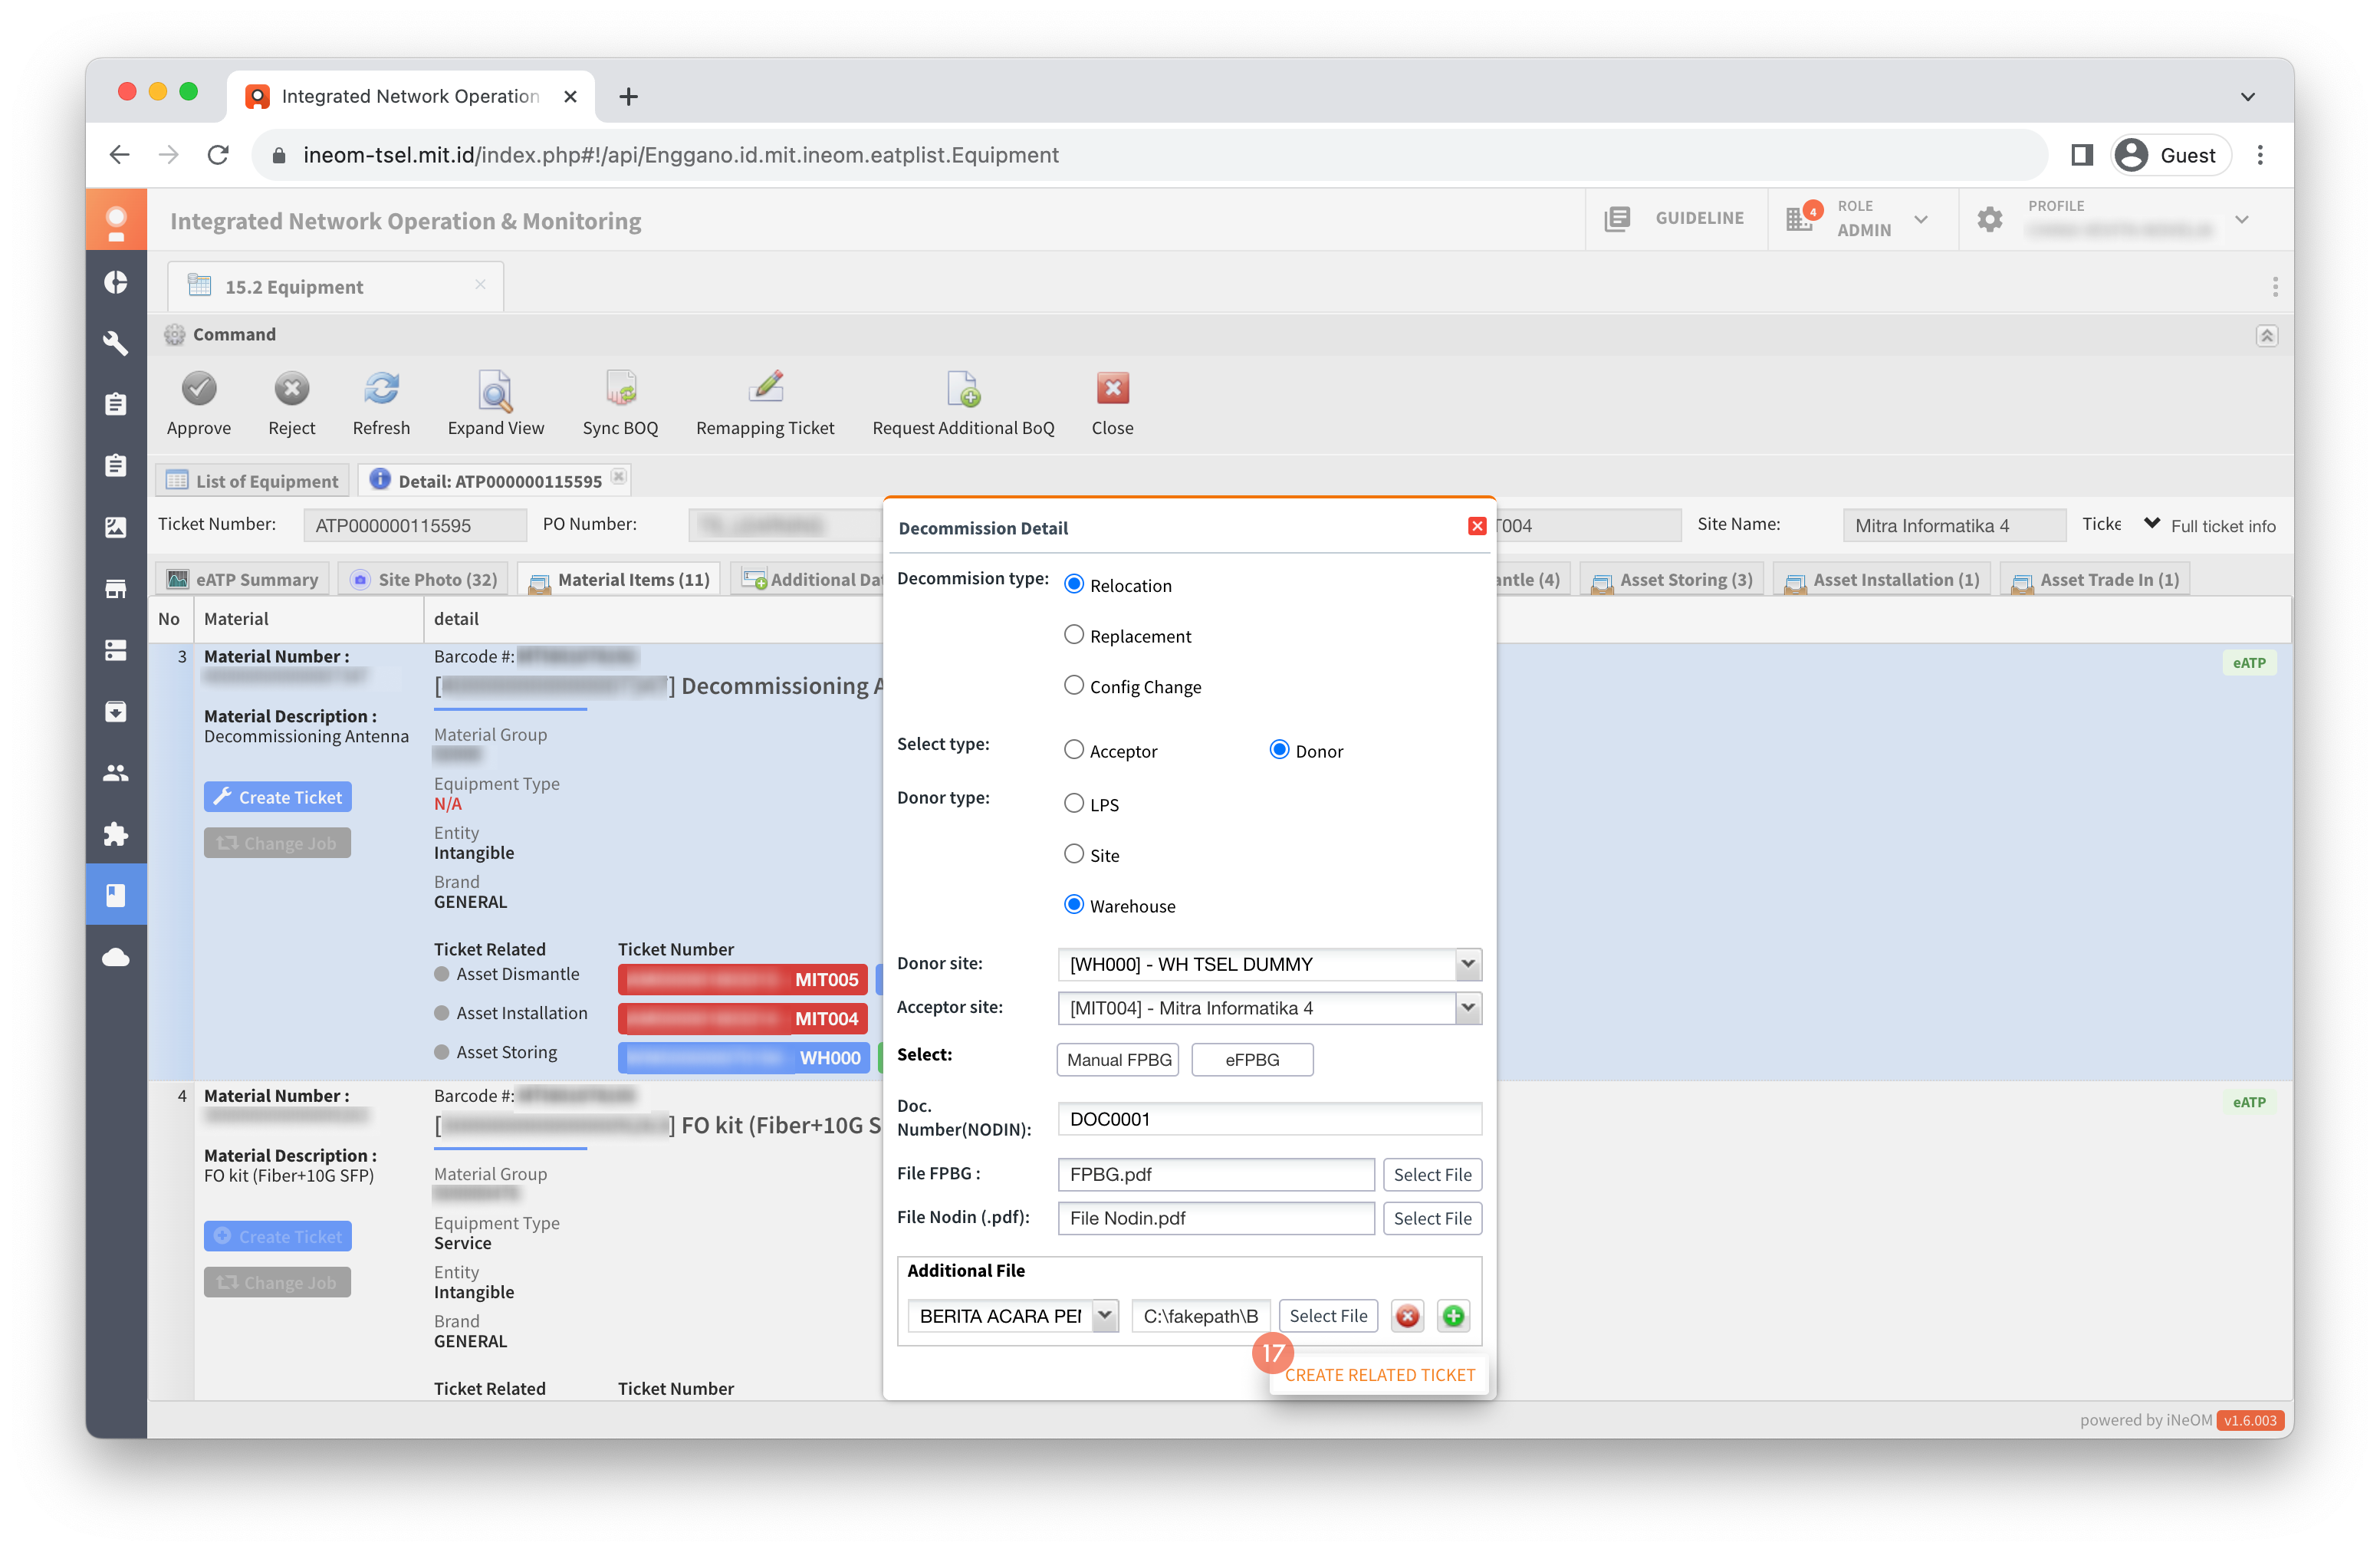Close the Decommission Detail dialog
This screenshot has width=2380, height=1552.
[x=1476, y=526]
